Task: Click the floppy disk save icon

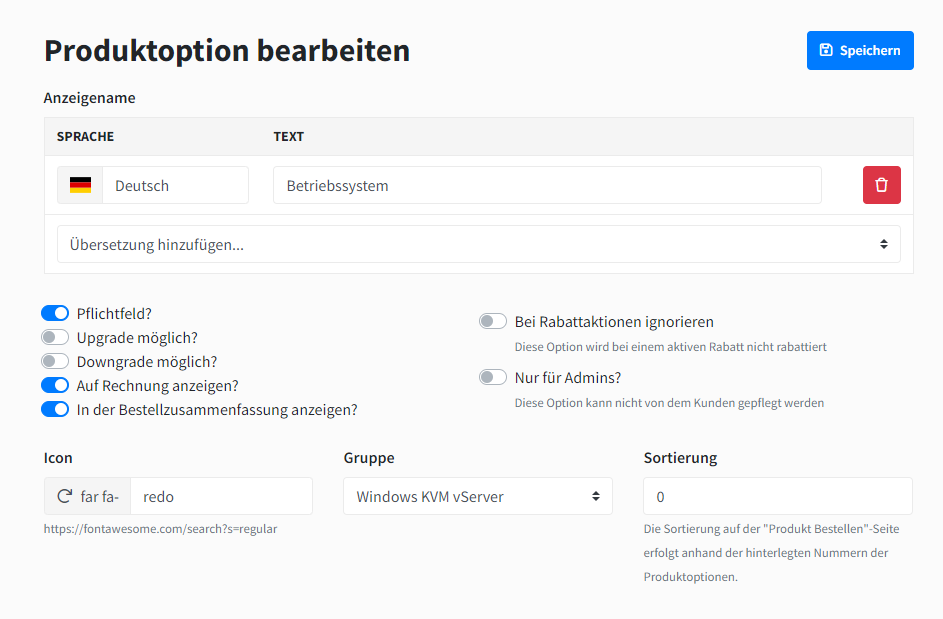Action: click(826, 50)
